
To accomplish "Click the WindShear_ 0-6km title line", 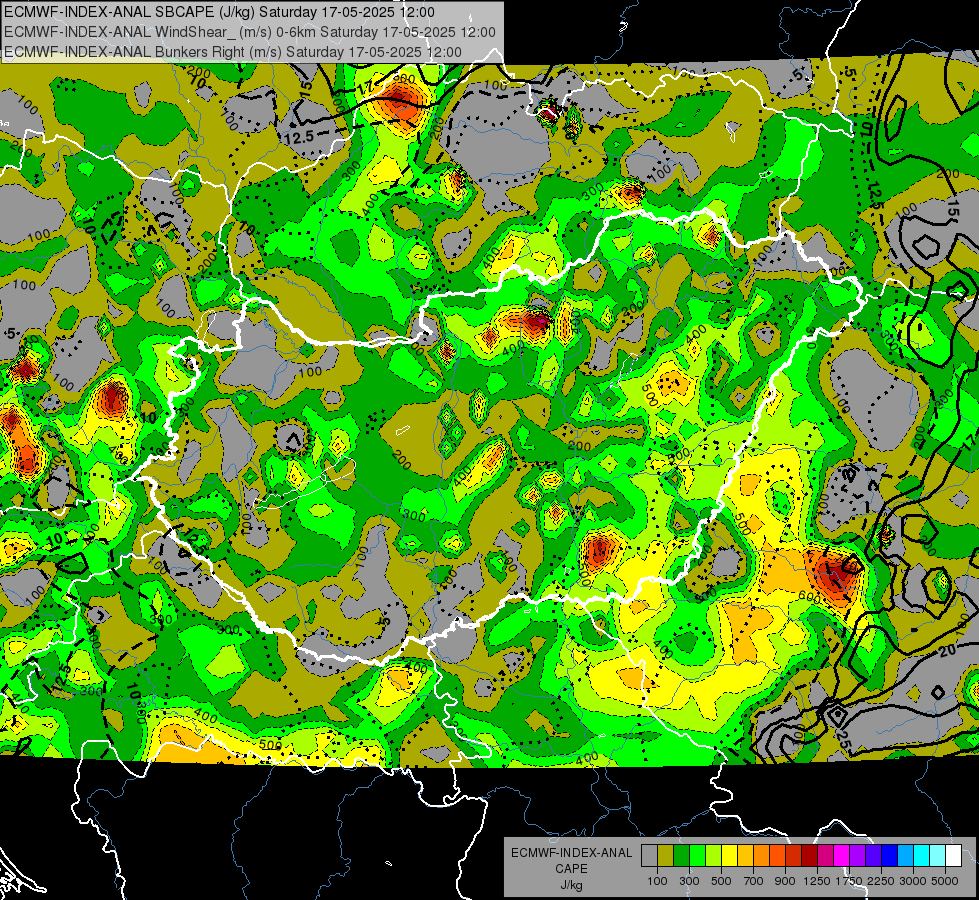I will pyautogui.click(x=250, y=32).
